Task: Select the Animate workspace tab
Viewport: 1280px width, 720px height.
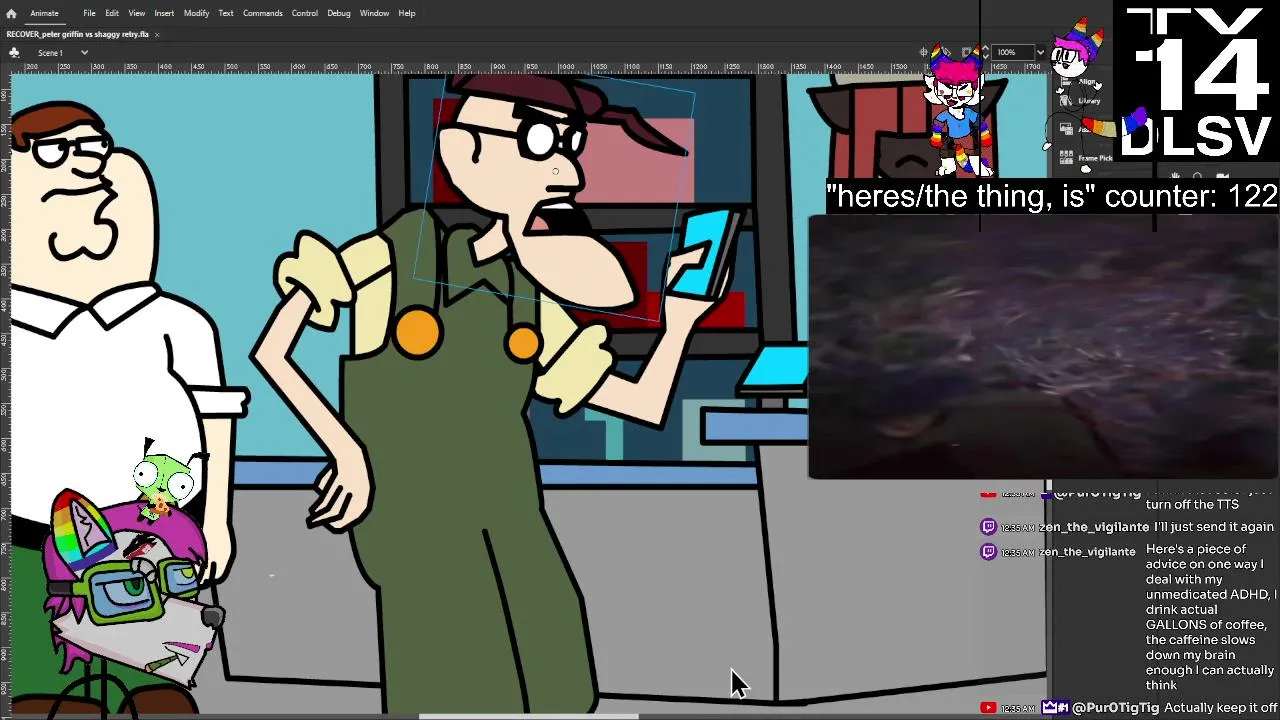Action: pyautogui.click(x=44, y=13)
